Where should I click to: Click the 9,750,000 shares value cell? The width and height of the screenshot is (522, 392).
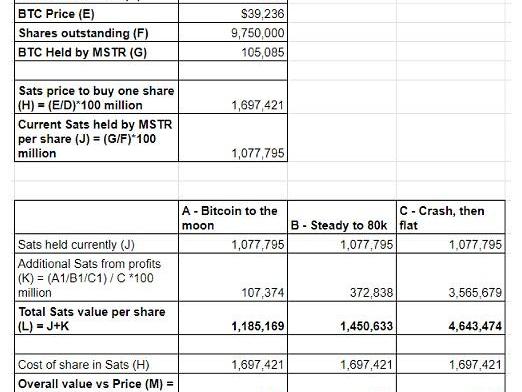coord(233,32)
